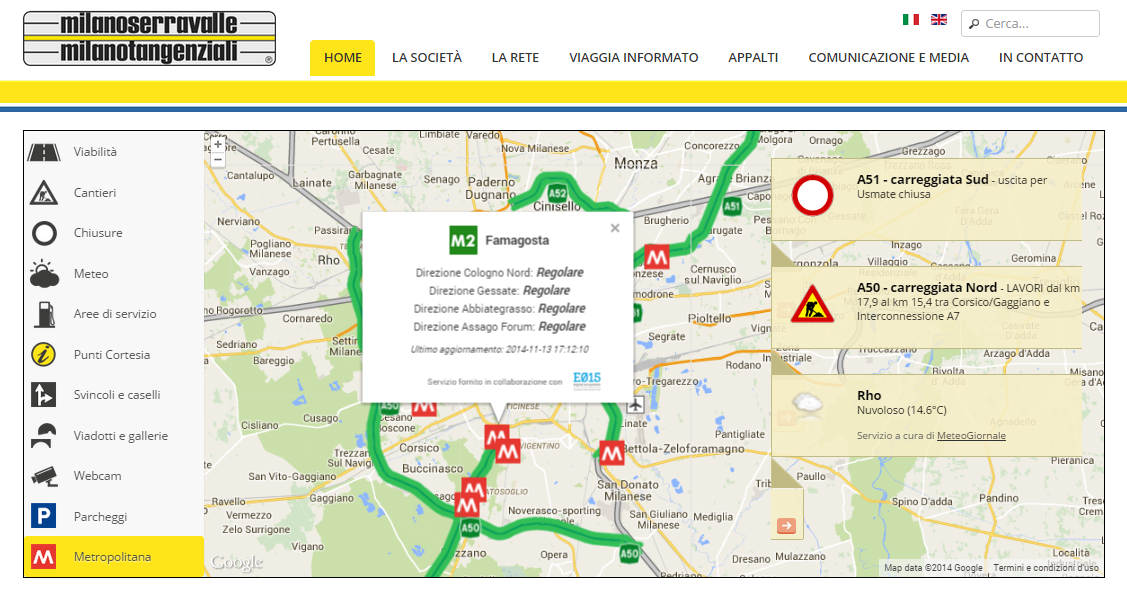Switch site language to English flag

[939, 19]
